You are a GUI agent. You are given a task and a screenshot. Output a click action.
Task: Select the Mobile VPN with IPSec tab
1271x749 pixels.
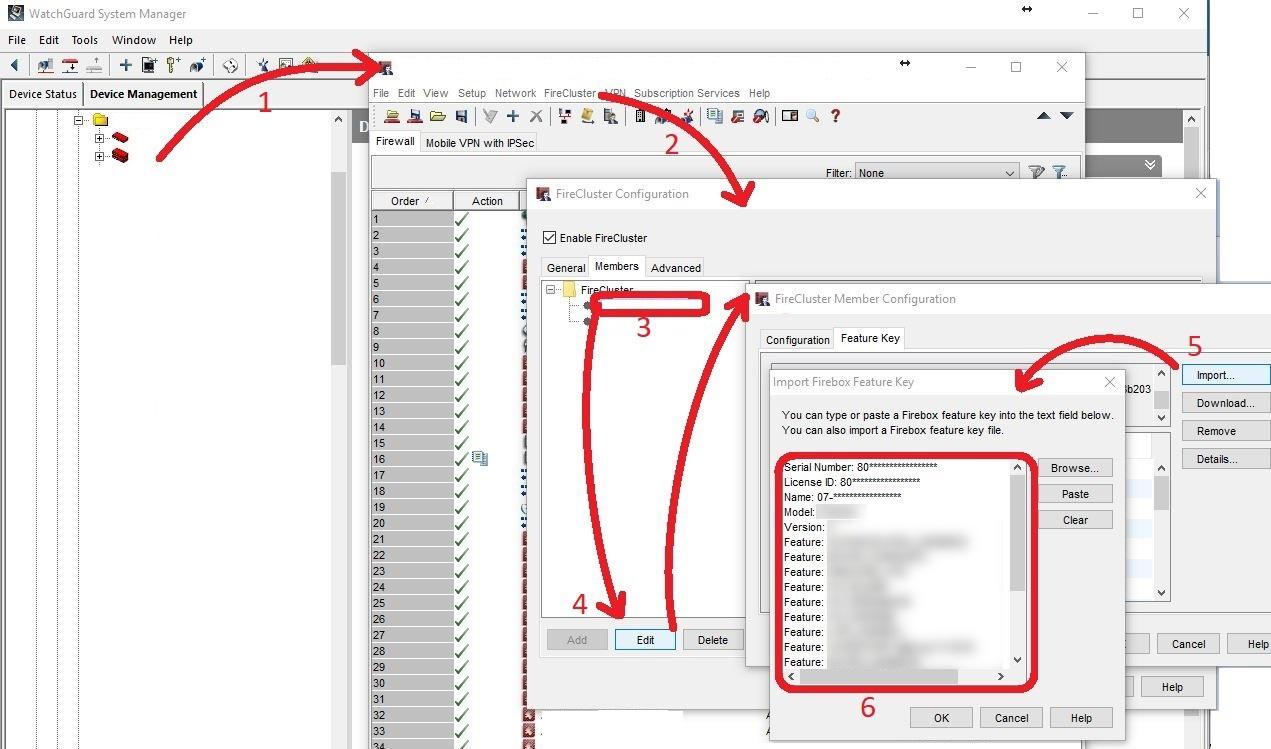480,143
